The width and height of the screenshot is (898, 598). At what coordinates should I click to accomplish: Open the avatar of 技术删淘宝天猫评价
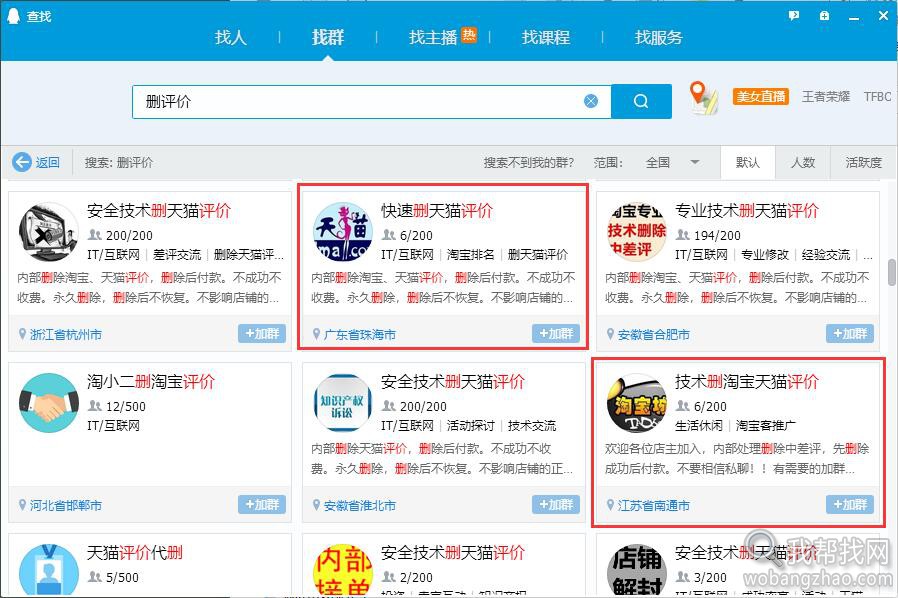[x=637, y=403]
